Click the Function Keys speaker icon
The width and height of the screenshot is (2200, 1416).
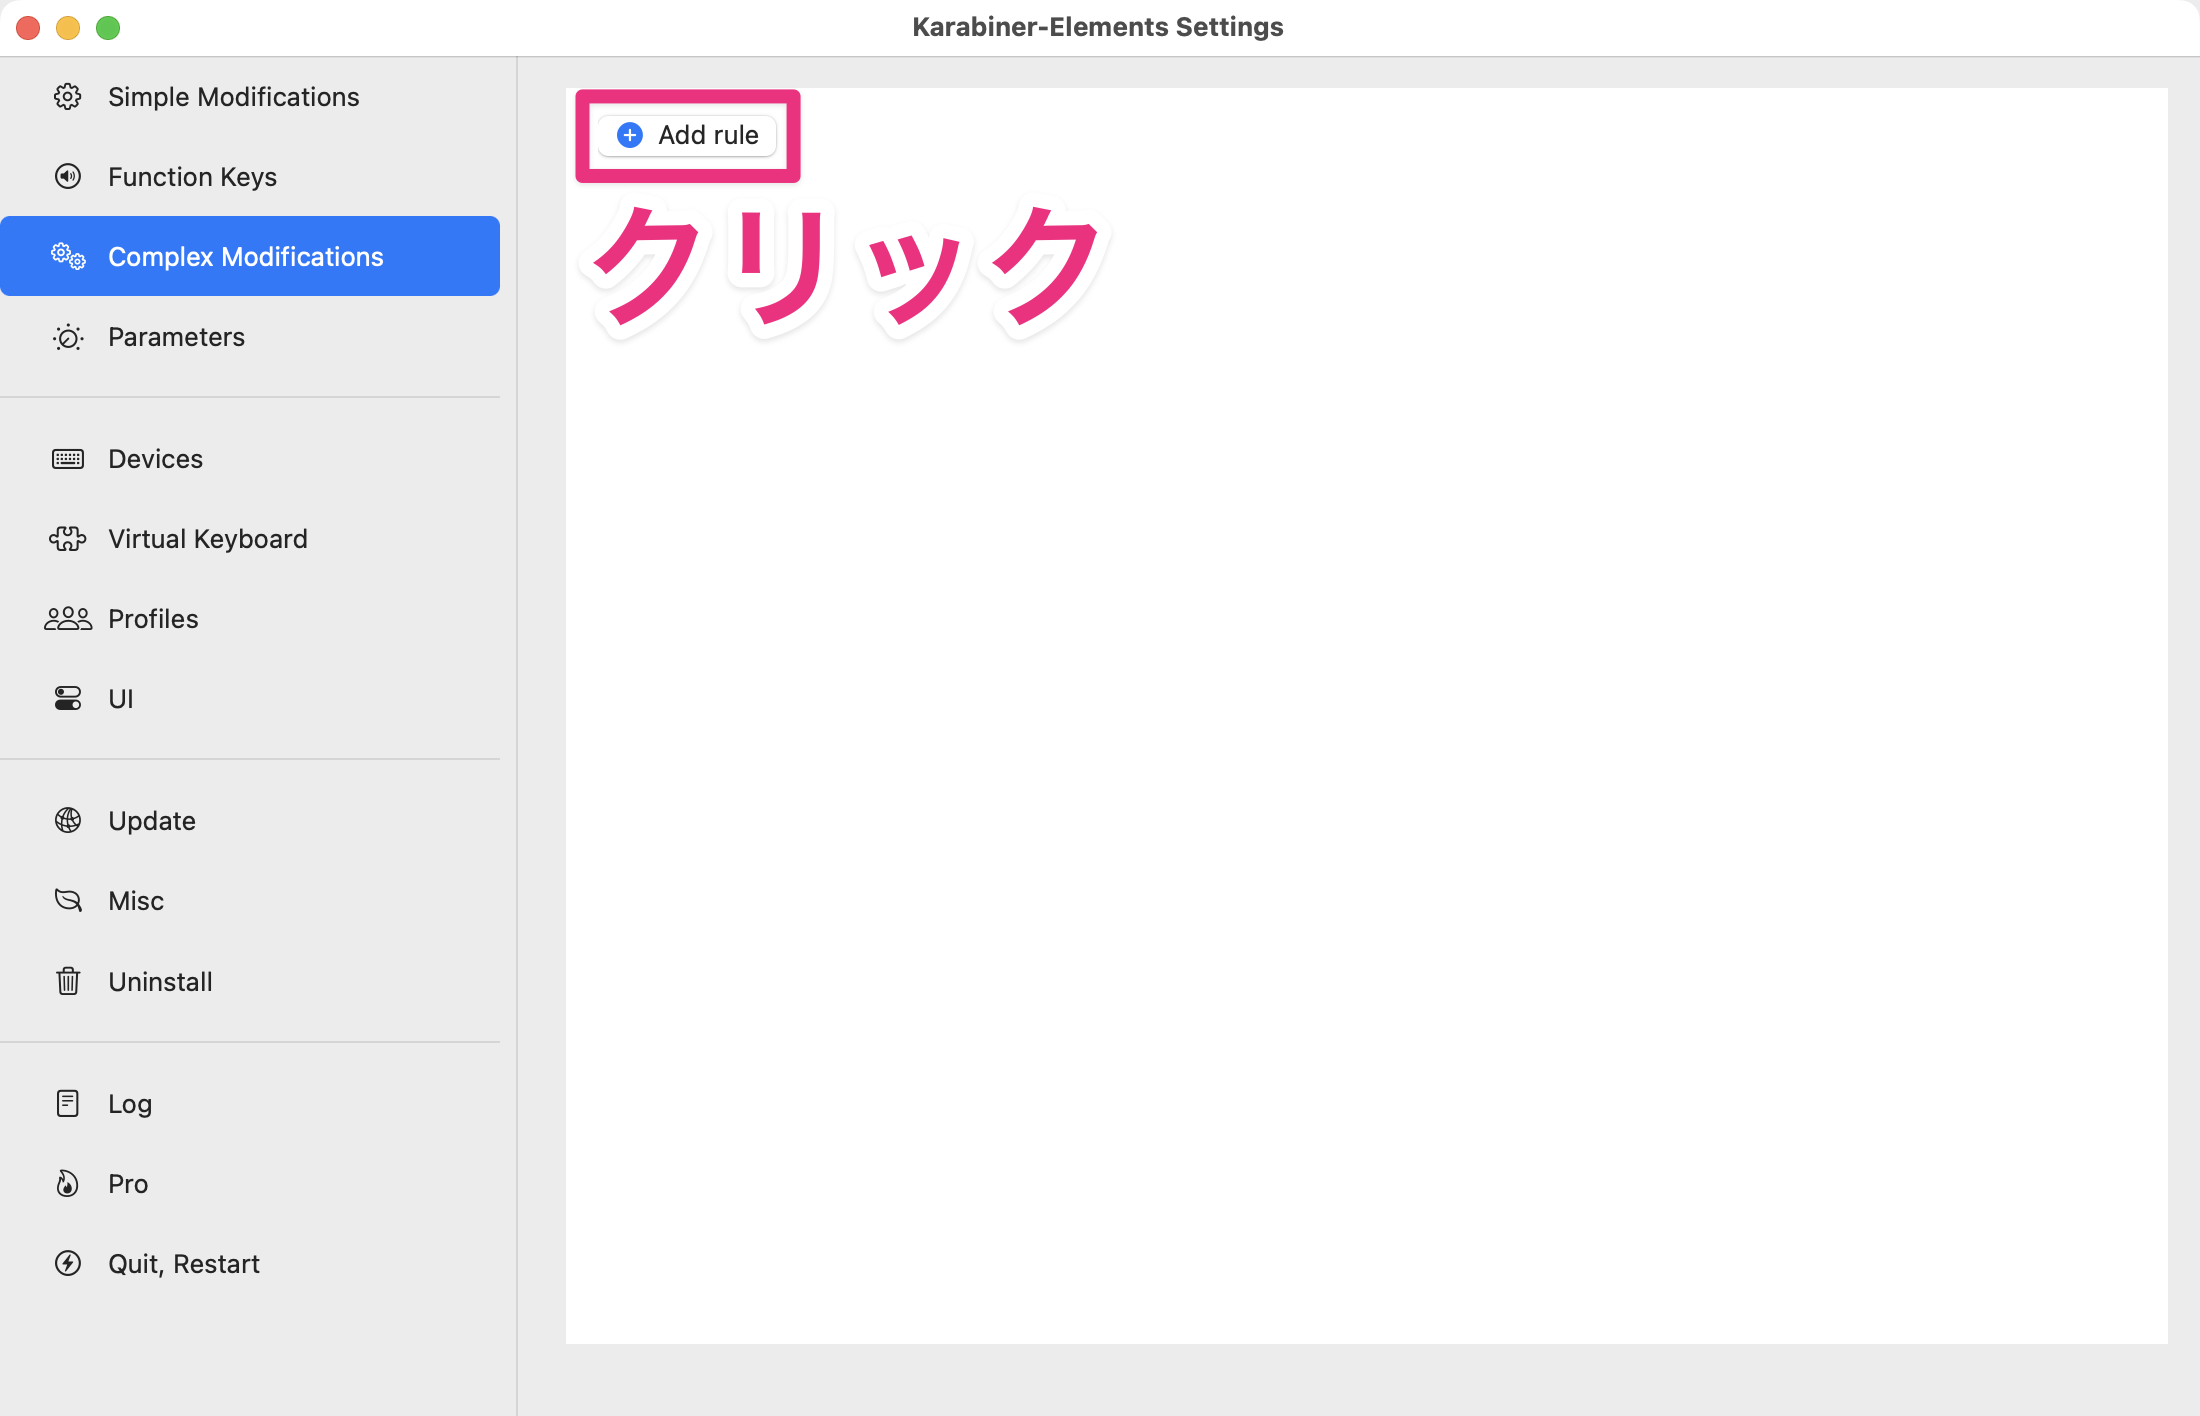[67, 176]
